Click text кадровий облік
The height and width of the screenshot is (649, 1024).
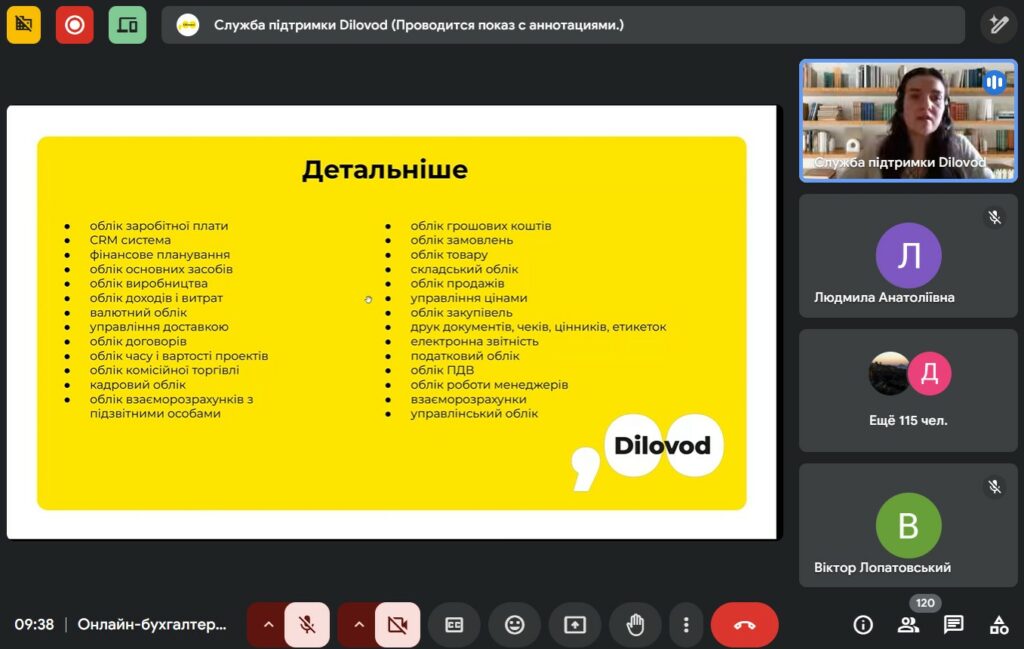coord(138,384)
